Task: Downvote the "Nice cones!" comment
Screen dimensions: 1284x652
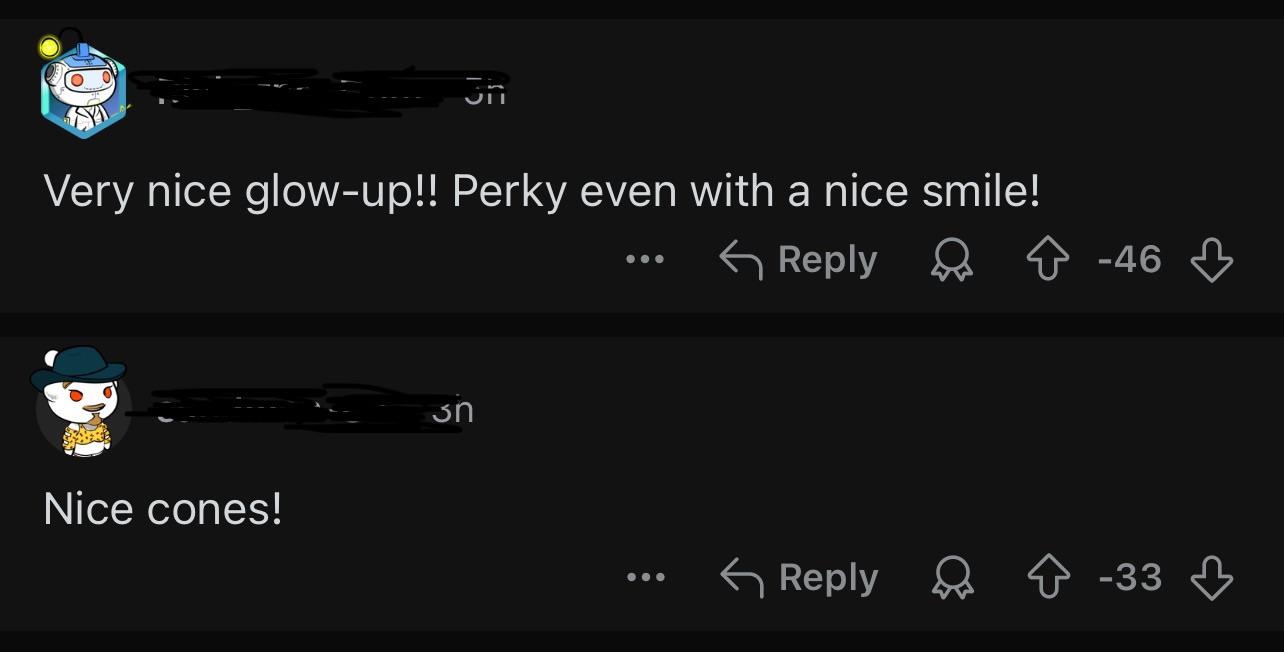Action: (1211, 578)
